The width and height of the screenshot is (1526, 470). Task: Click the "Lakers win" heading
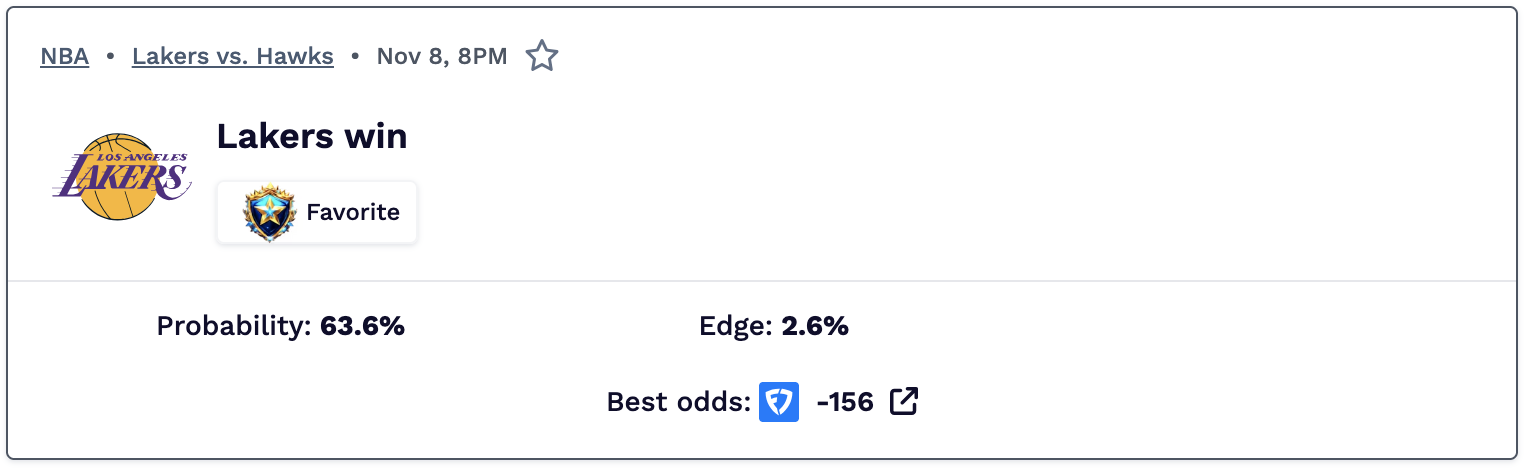click(312, 136)
